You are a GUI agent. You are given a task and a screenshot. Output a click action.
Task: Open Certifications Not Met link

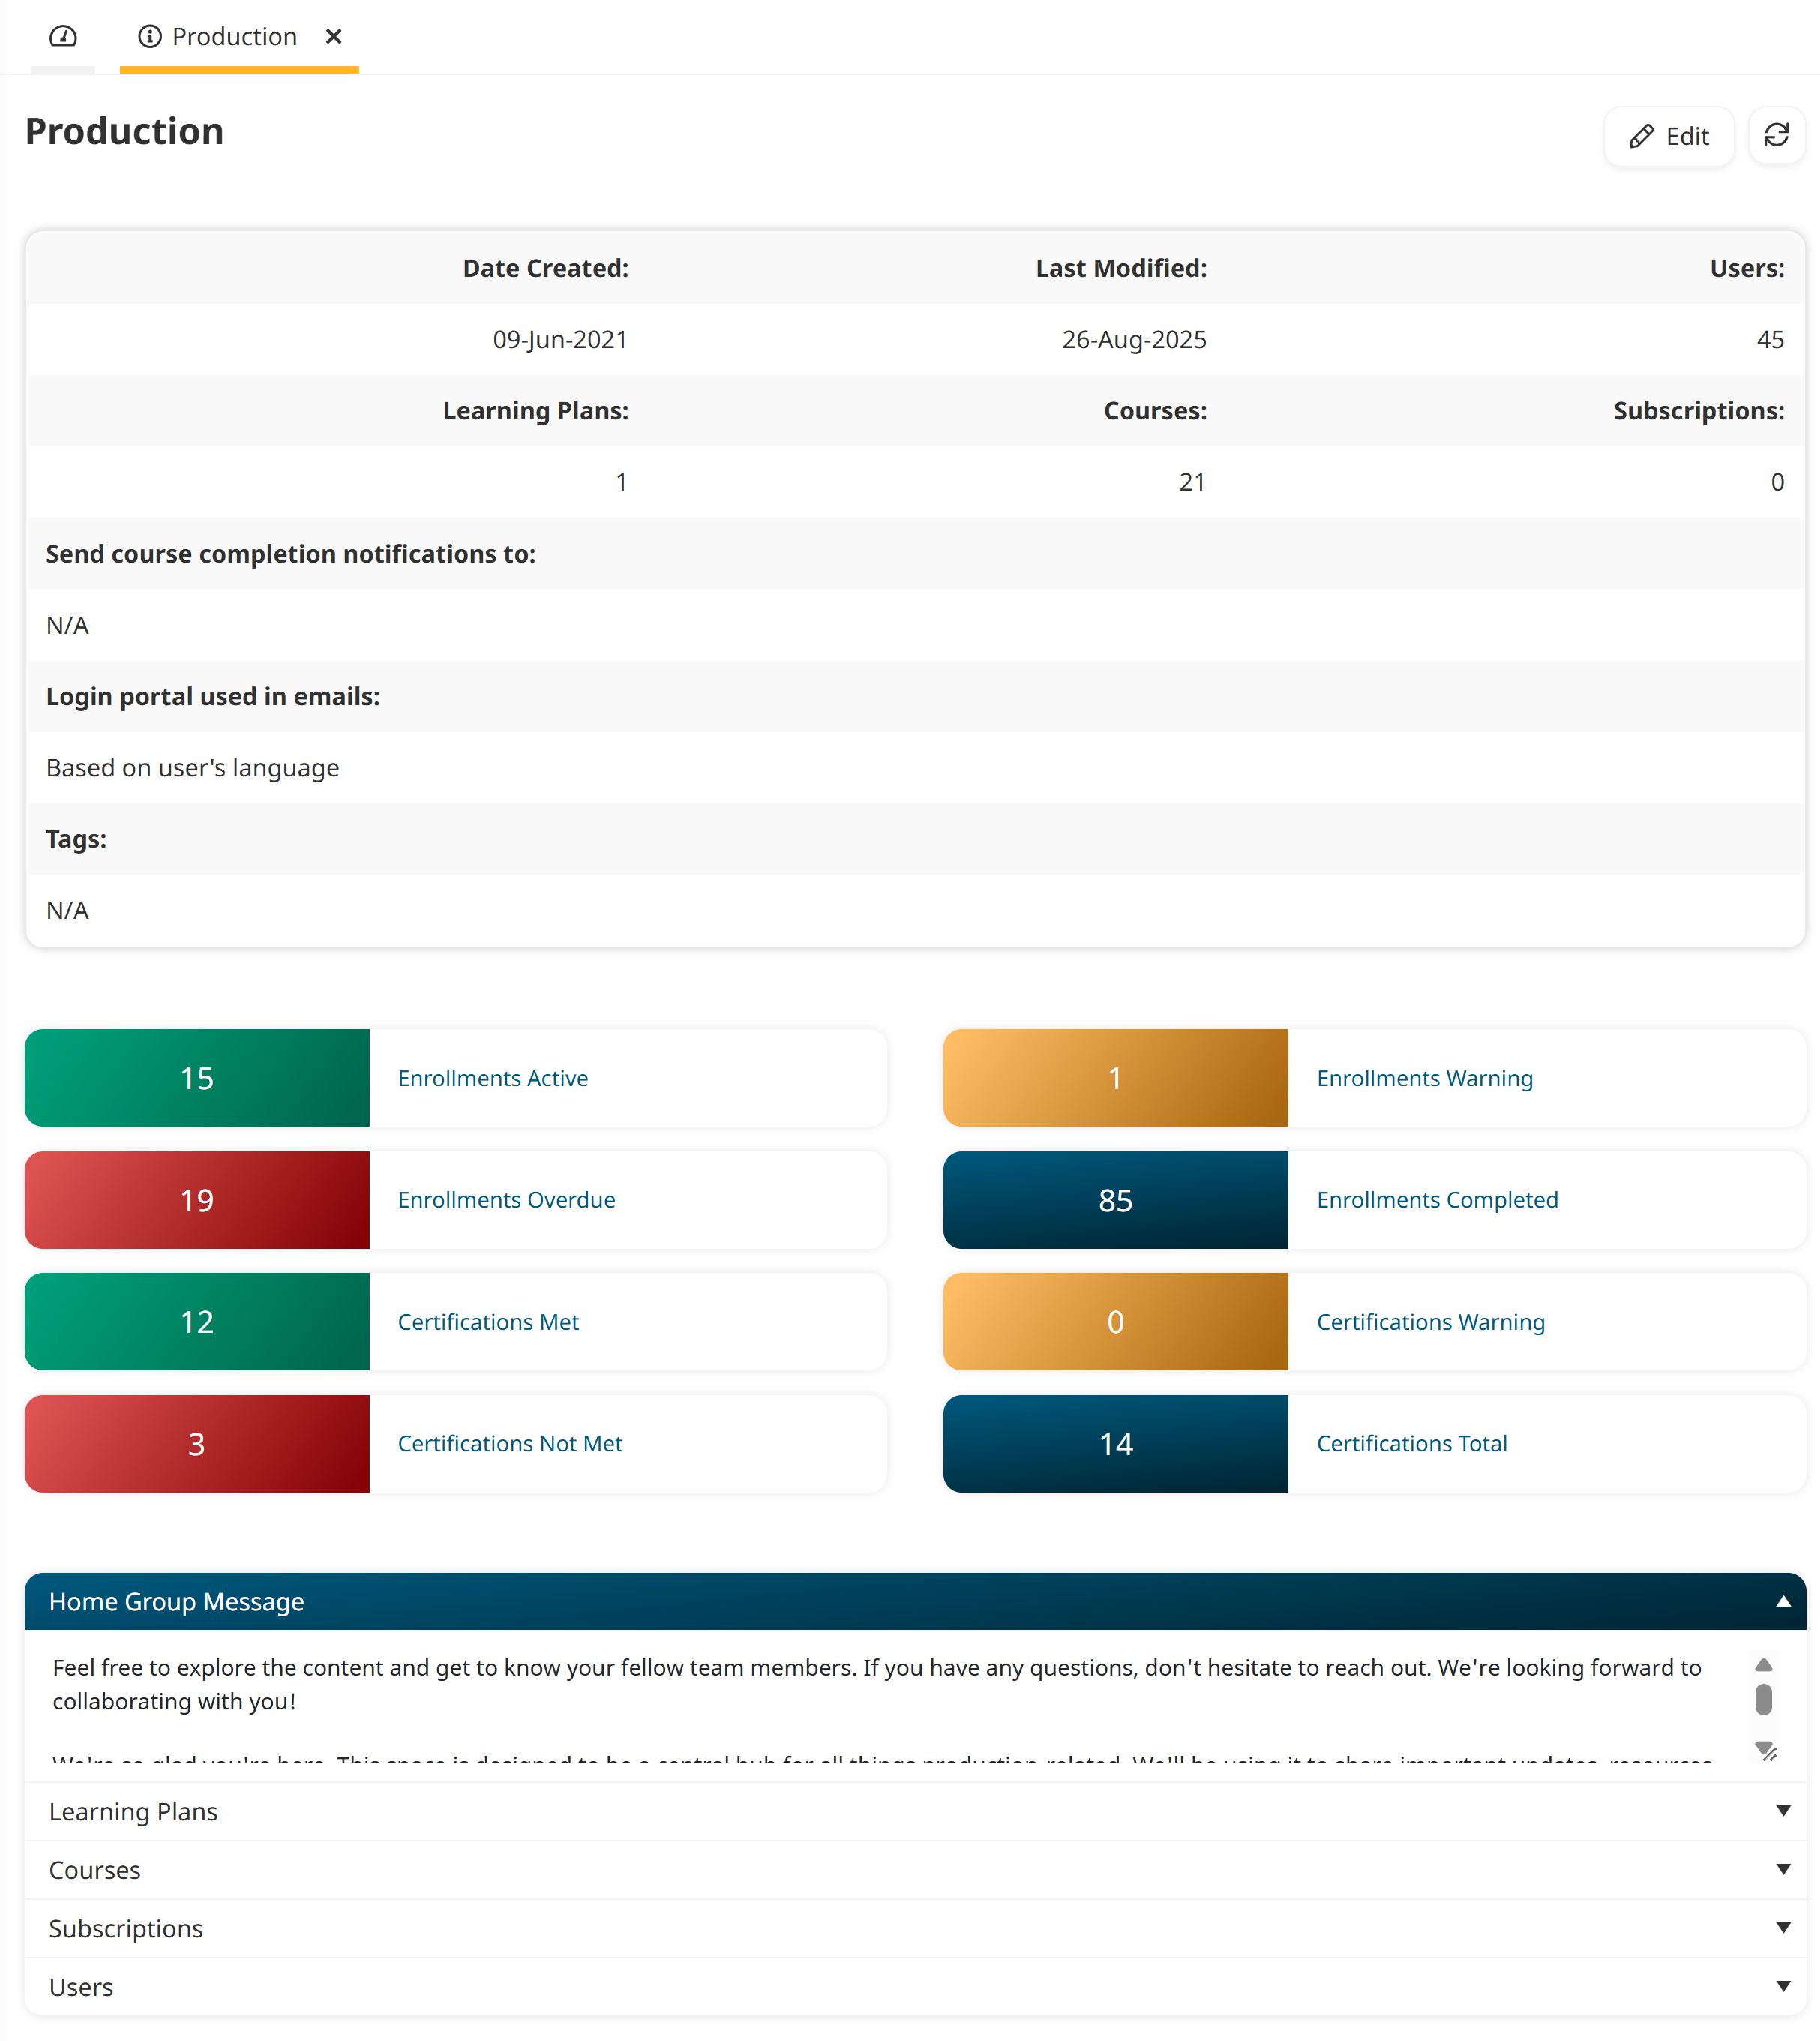[510, 1444]
